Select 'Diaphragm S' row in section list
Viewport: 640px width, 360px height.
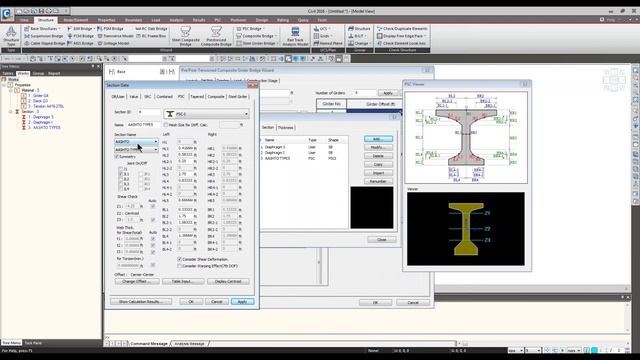(304, 147)
